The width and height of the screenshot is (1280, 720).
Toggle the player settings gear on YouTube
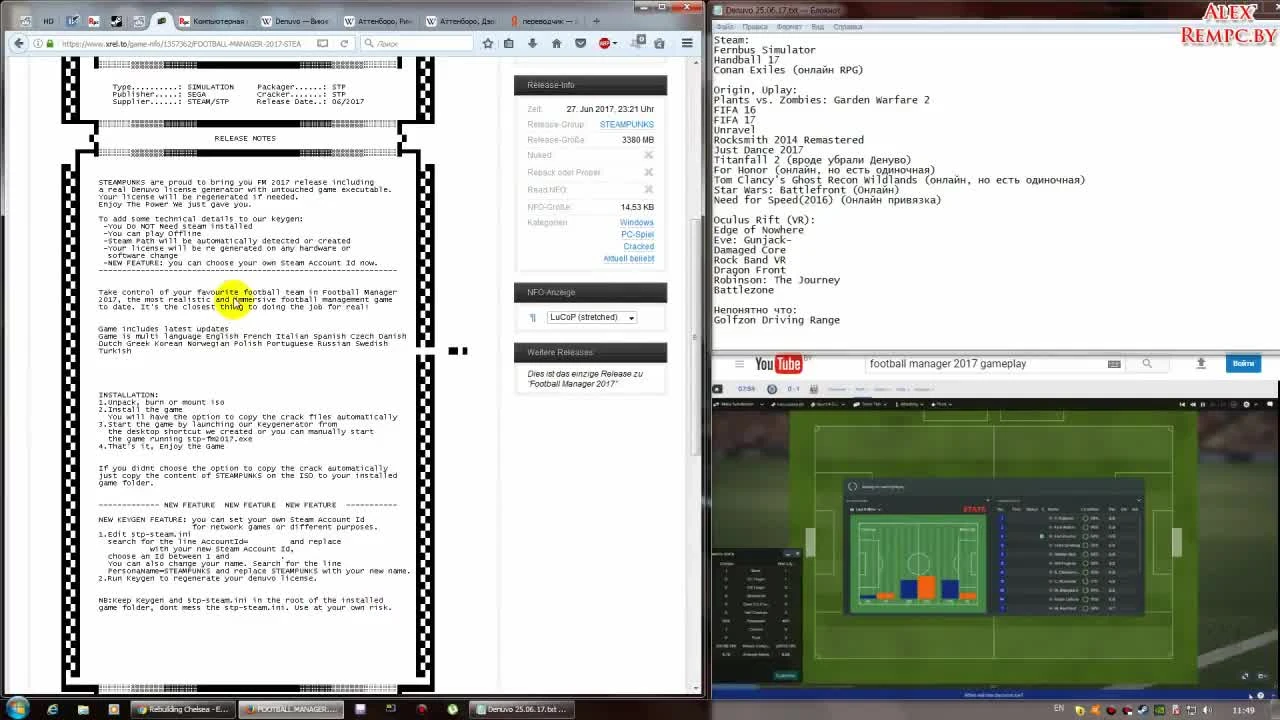[1246, 404]
